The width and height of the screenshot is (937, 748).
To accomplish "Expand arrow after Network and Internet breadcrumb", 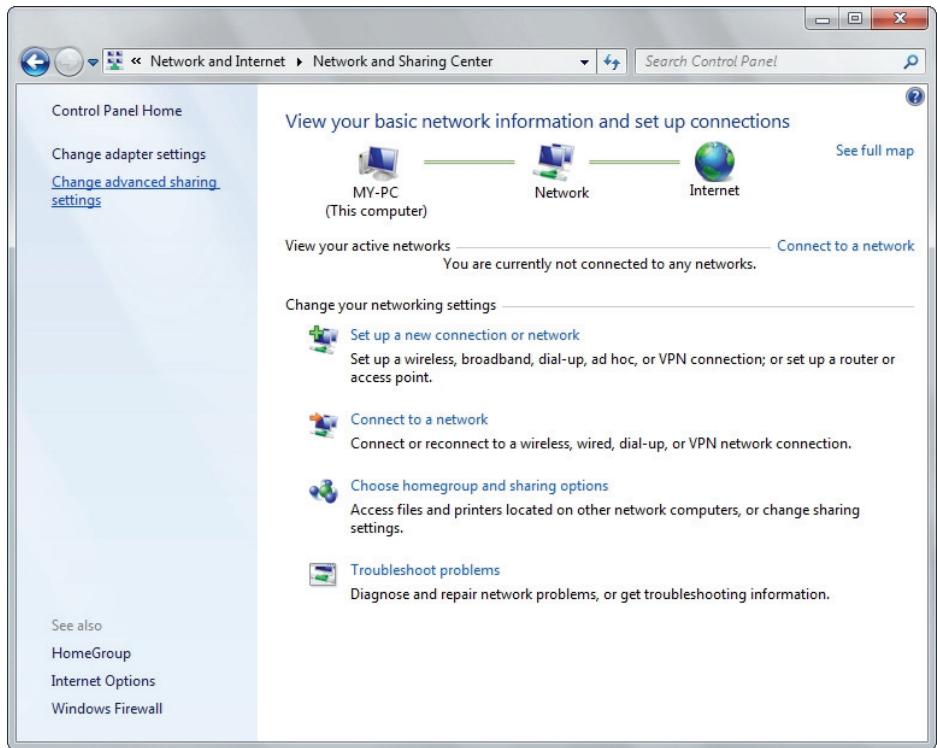I will coord(299,62).
